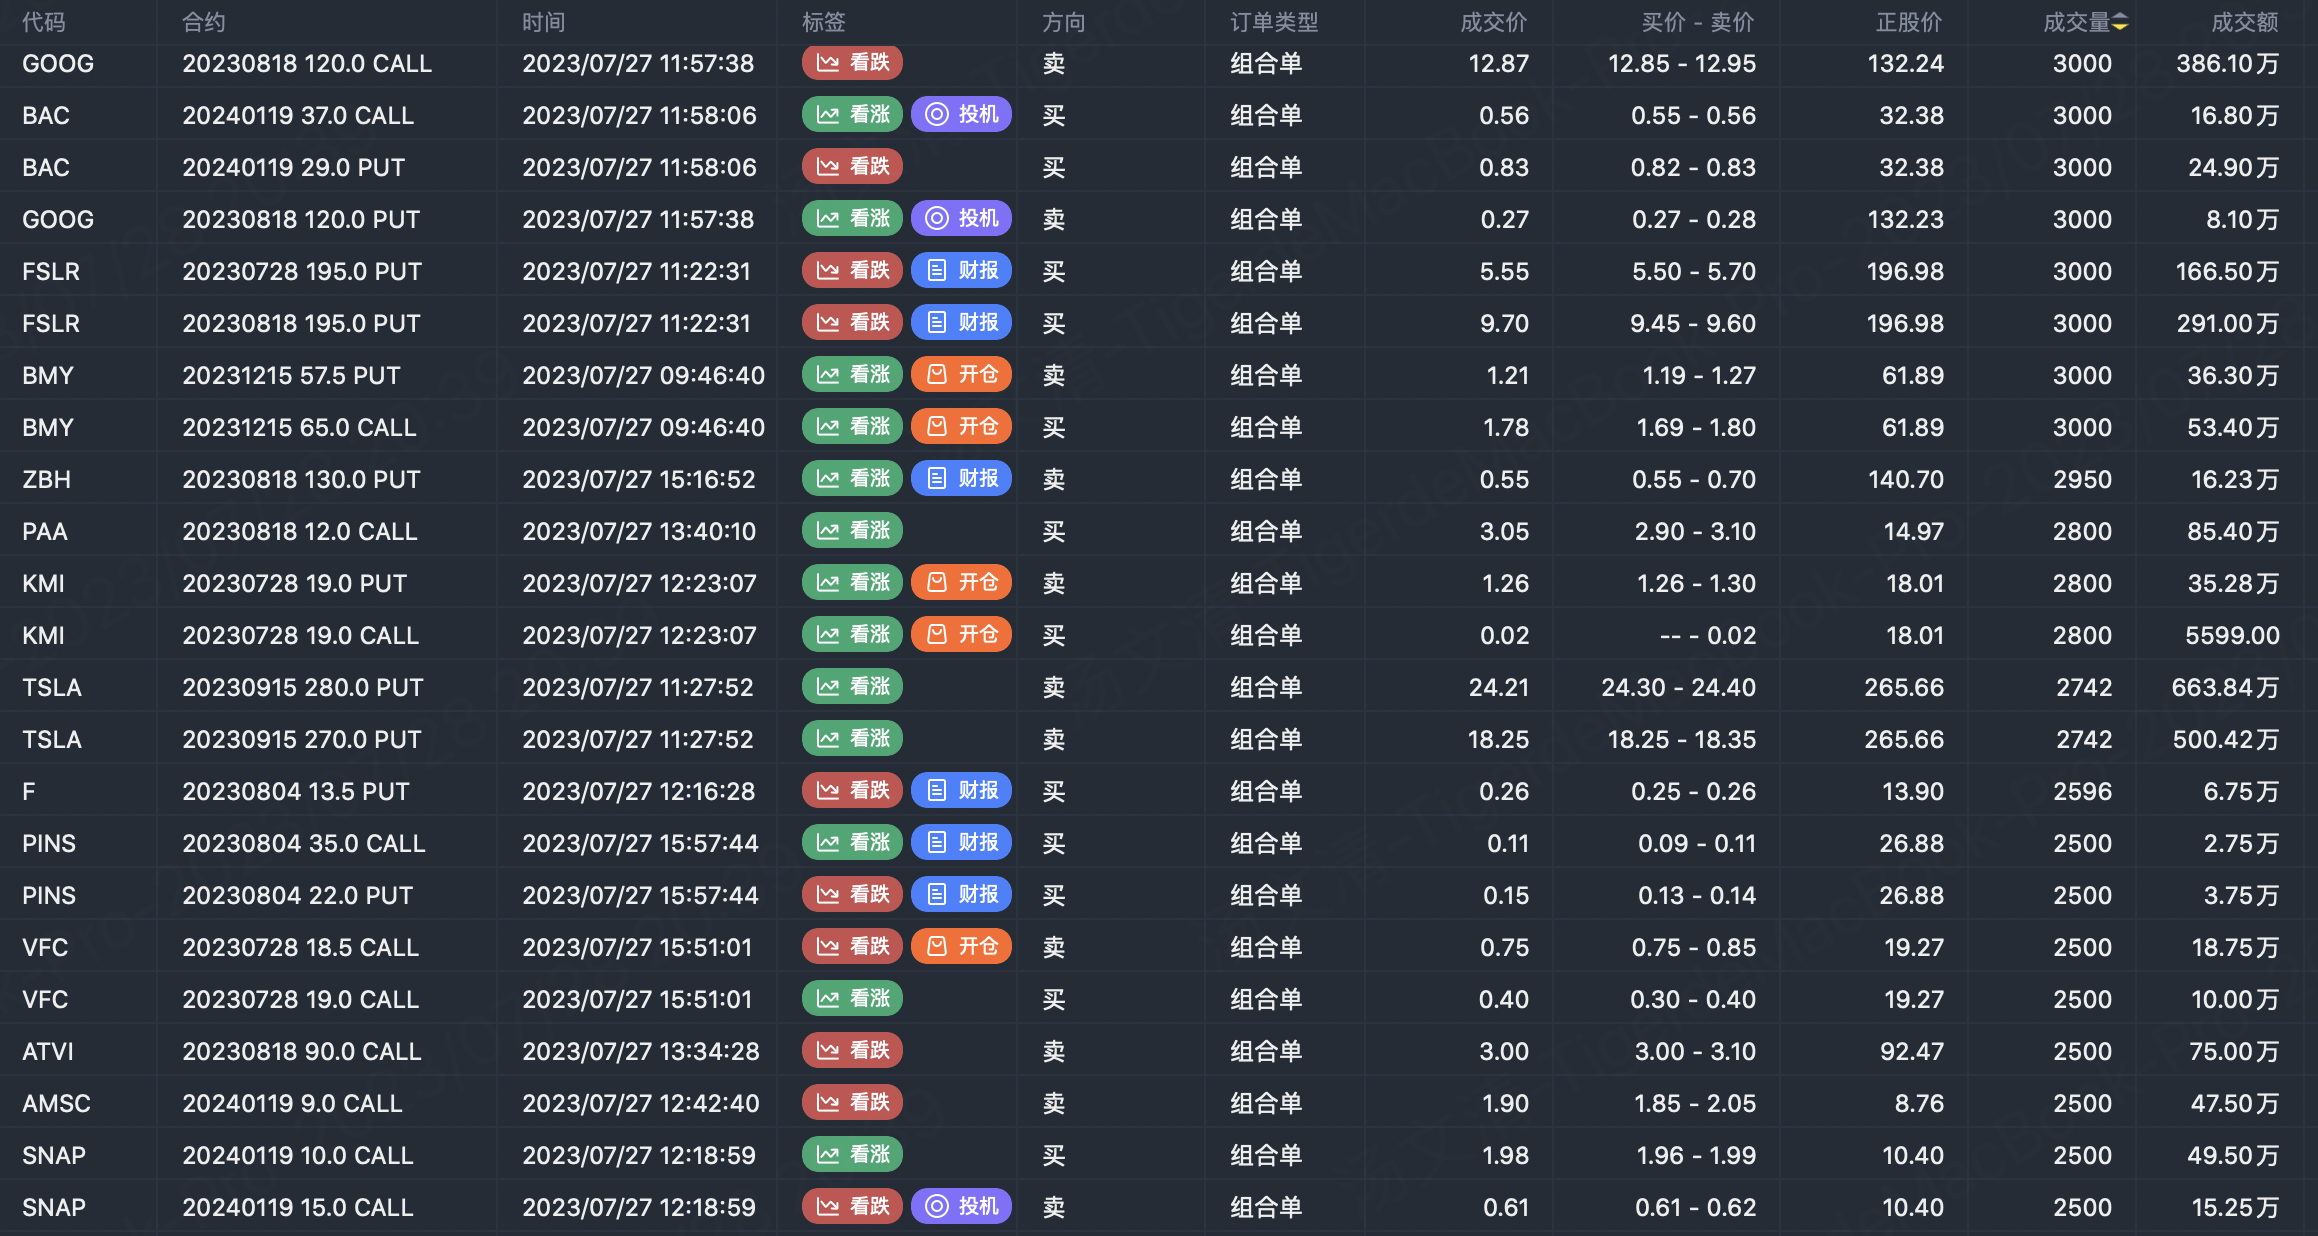Image resolution: width=2318 pixels, height=1236 pixels.
Task: Click the 投机 tag on GOOG 120.0 PUT row
Action: pos(961,219)
